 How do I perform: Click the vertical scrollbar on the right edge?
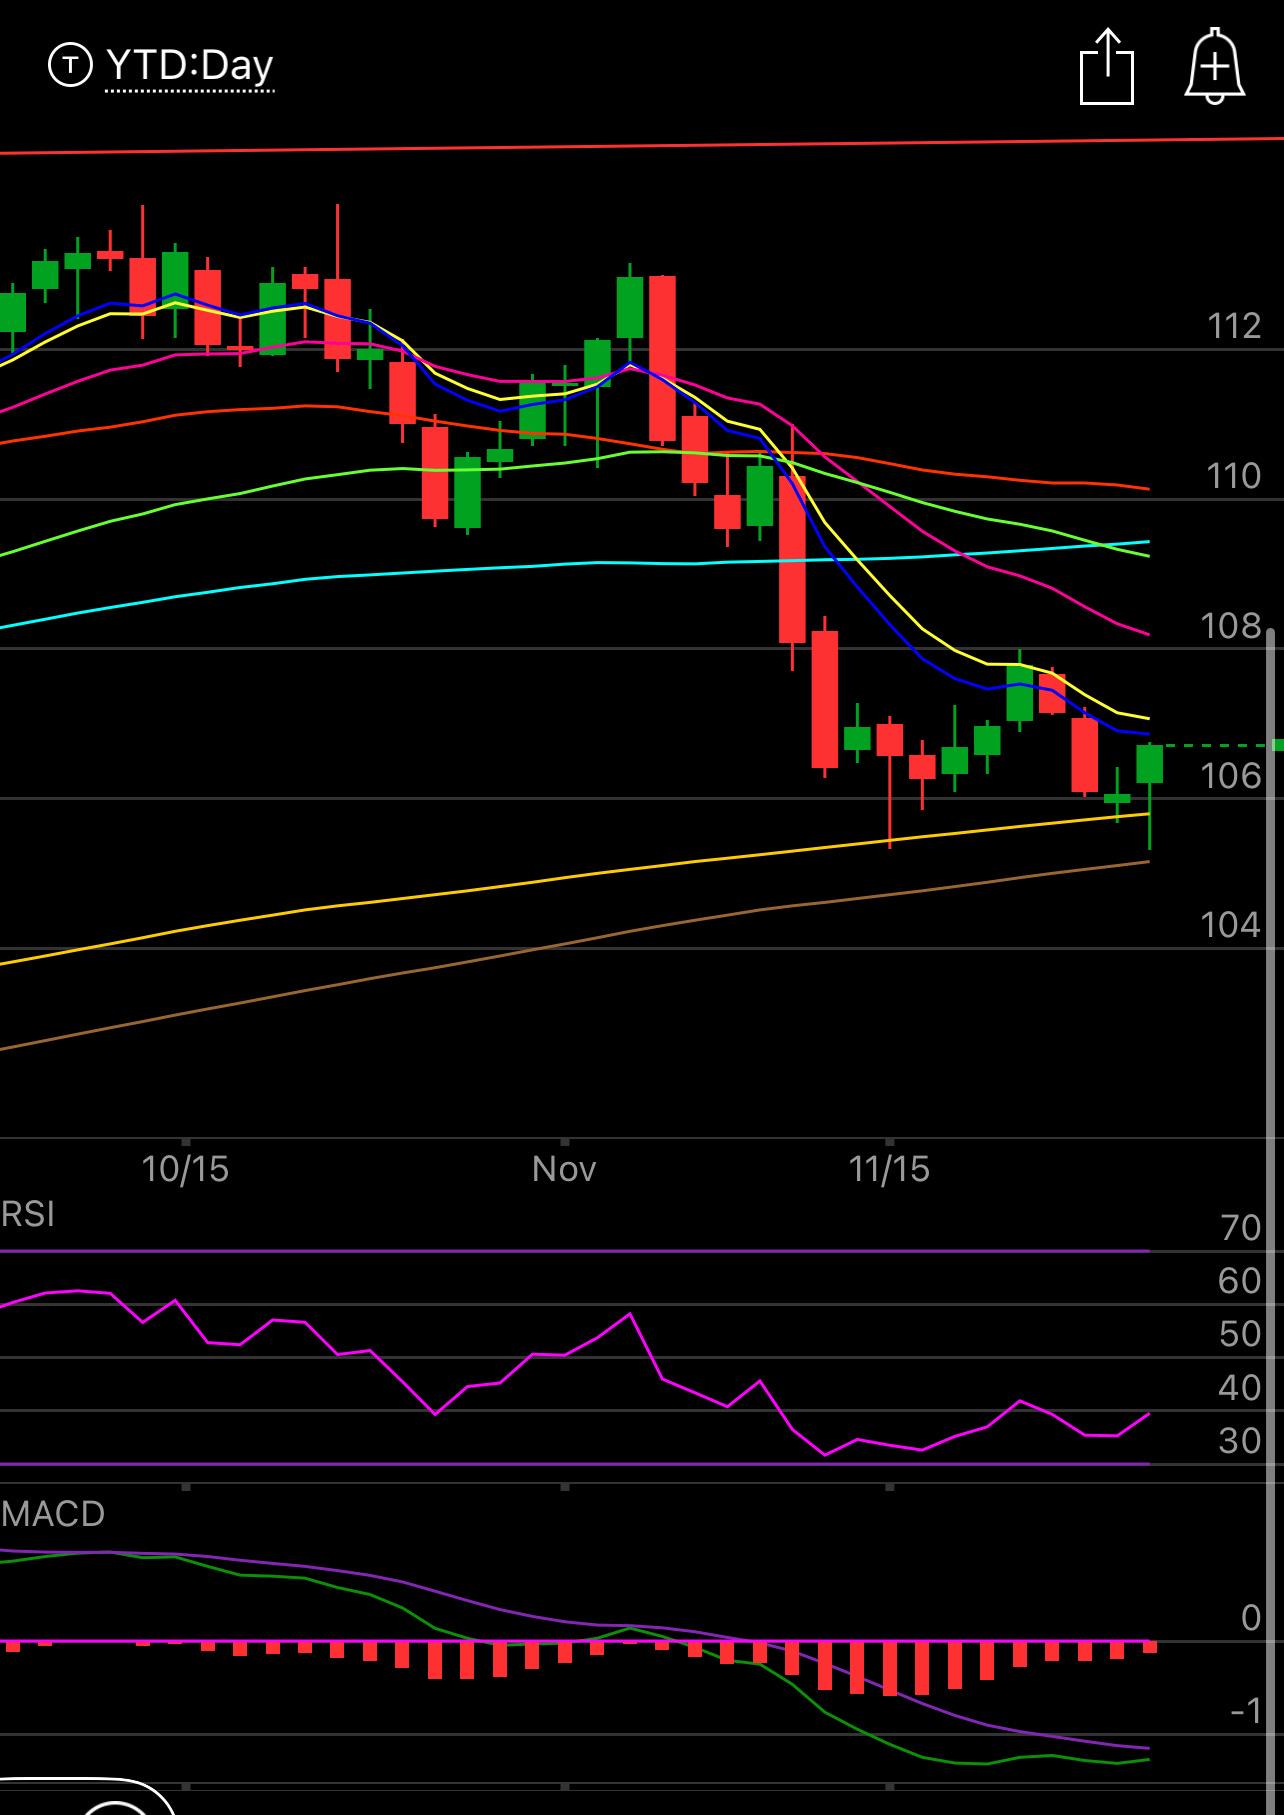[1271, 1220]
